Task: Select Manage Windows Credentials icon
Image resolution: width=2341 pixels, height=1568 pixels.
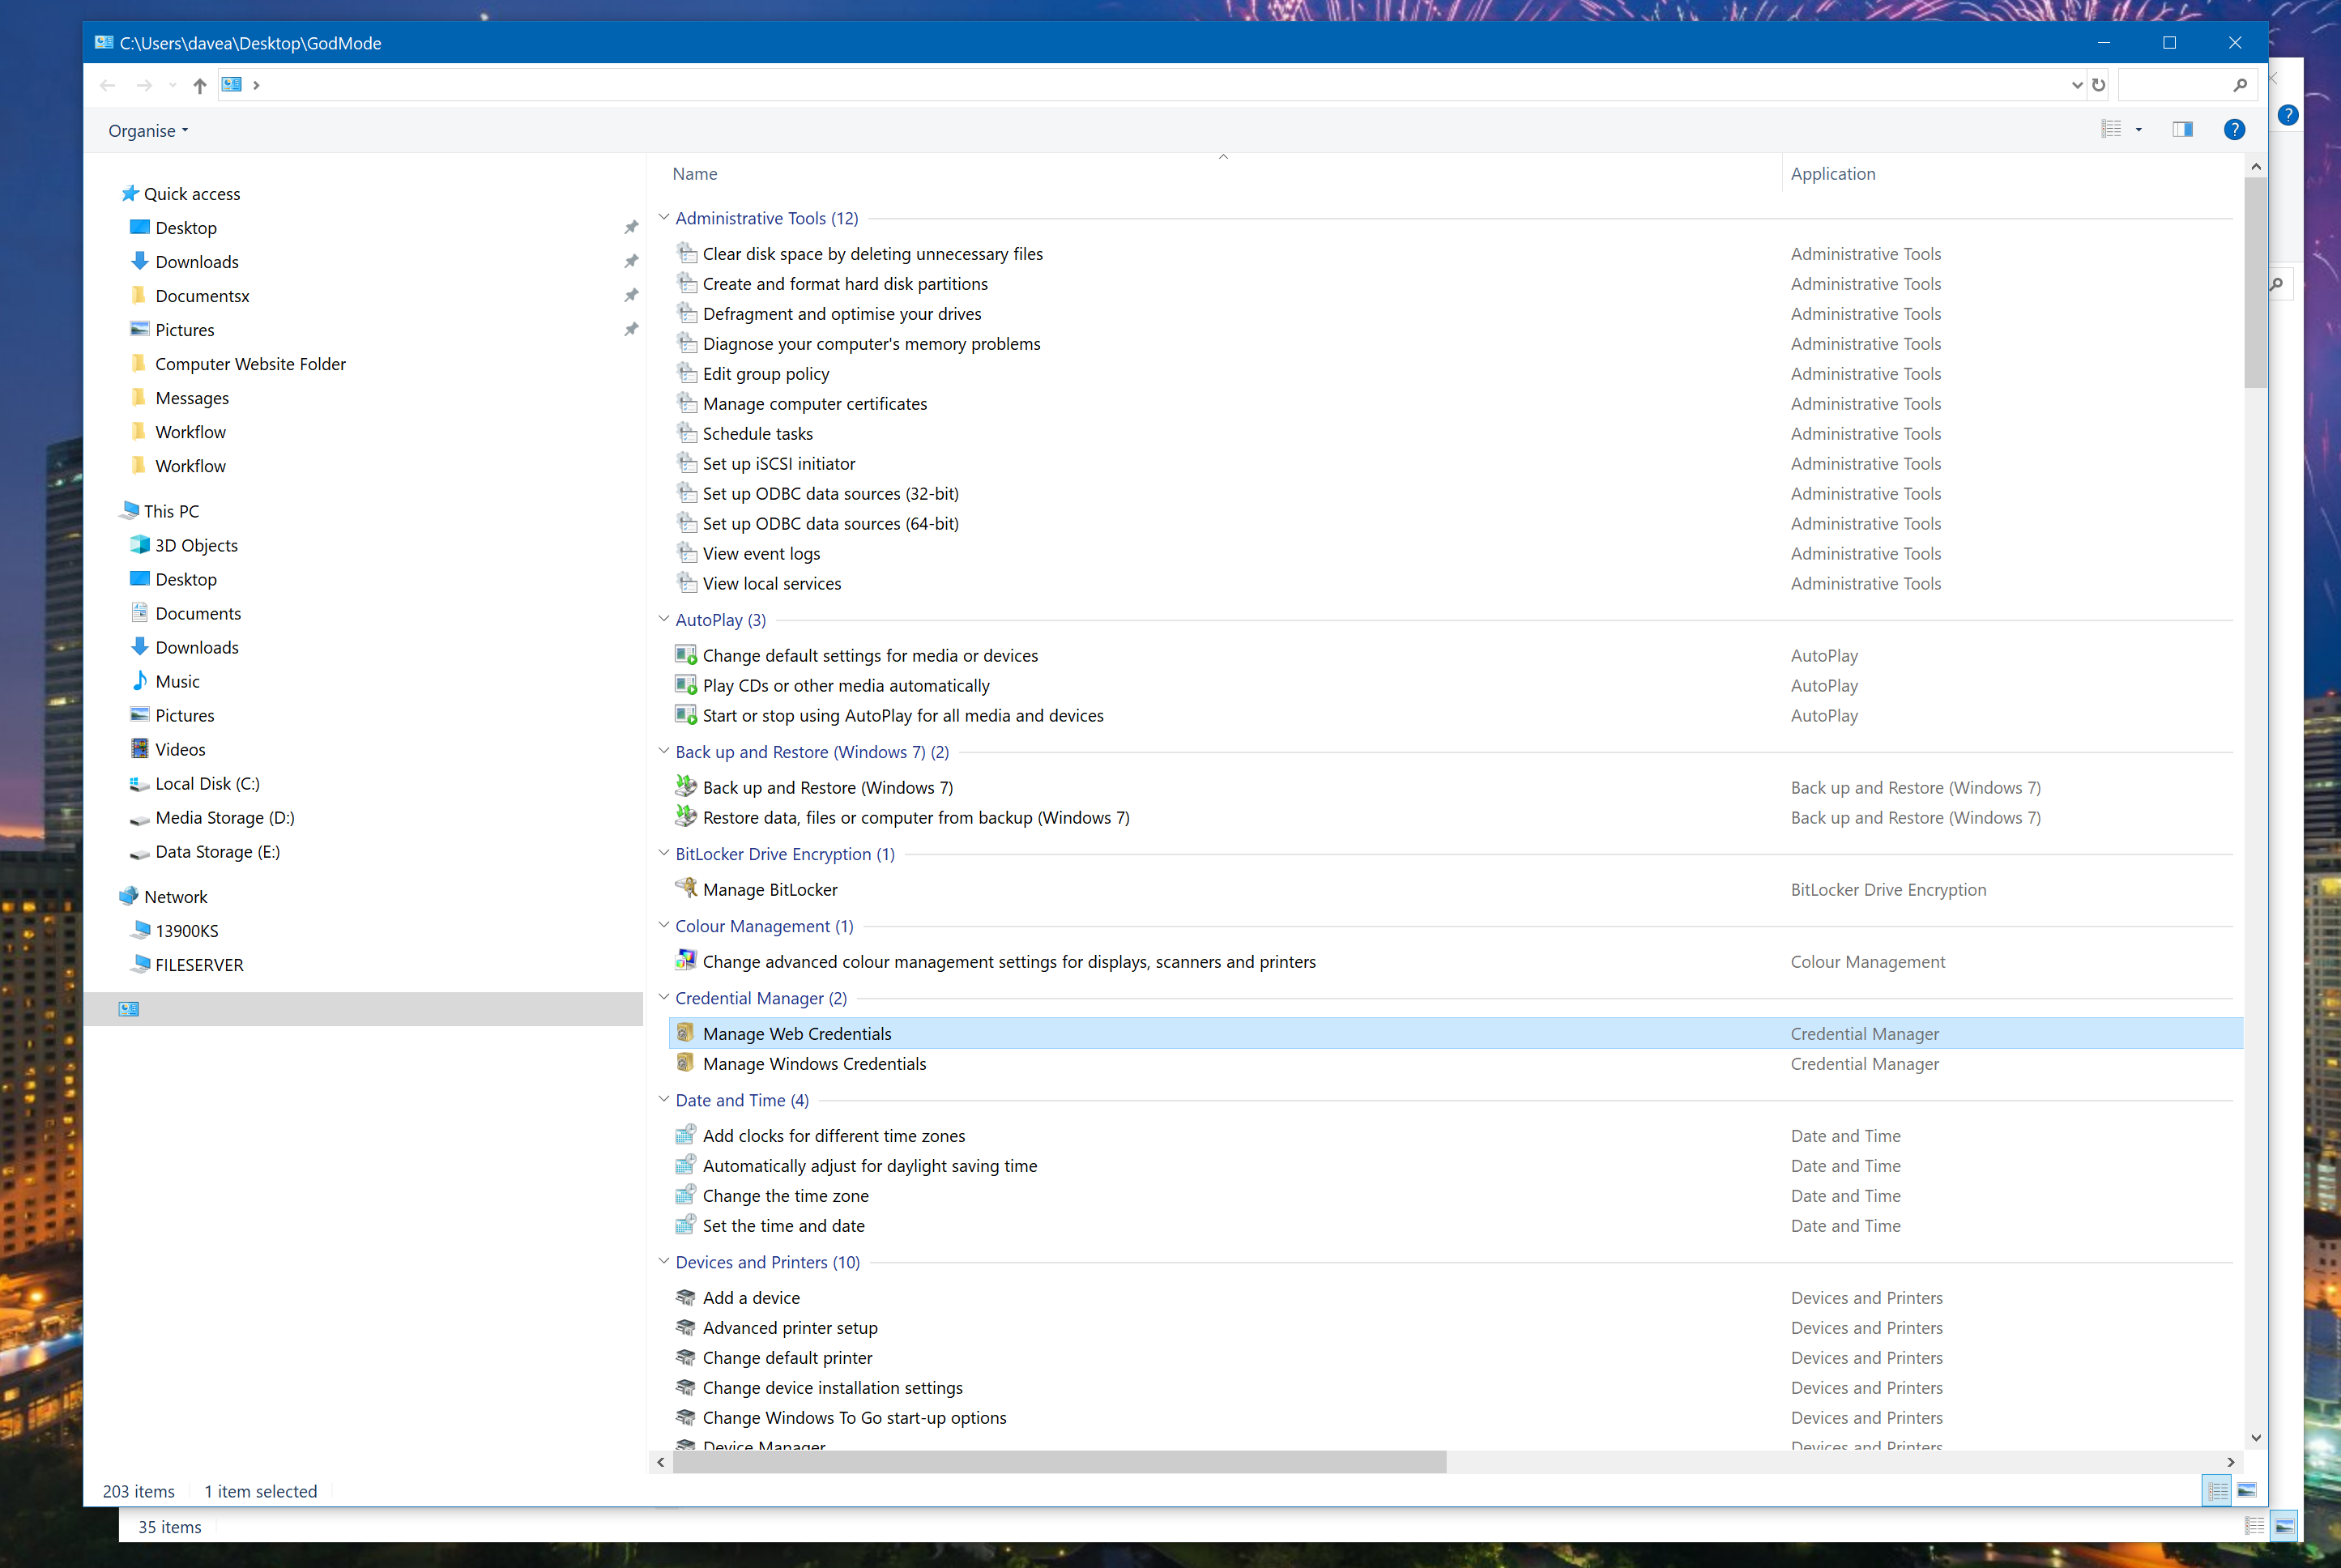Action: point(686,1062)
